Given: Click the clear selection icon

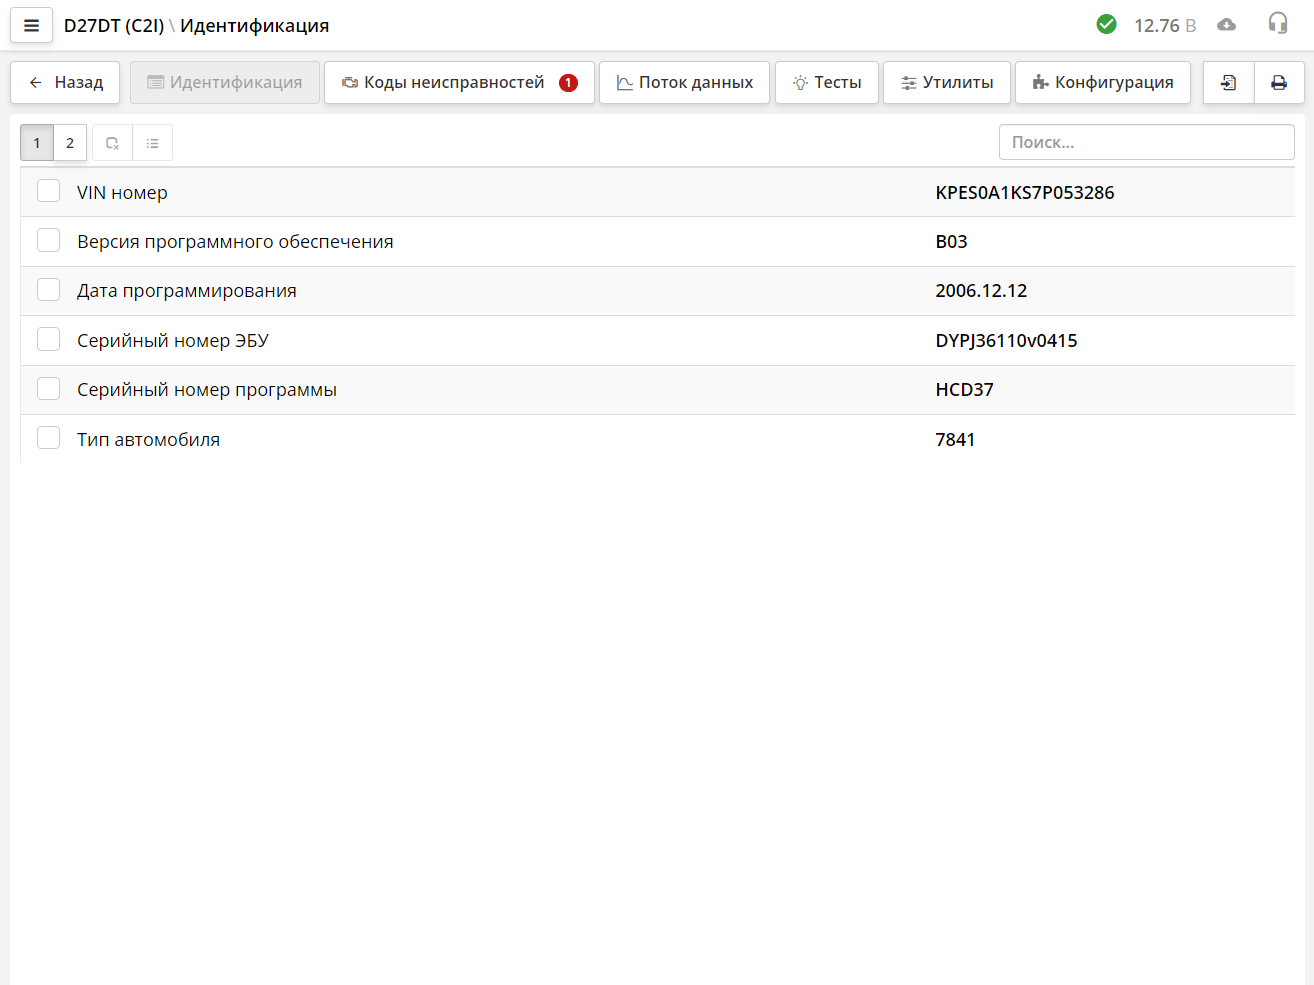Looking at the screenshot, I should 112,143.
